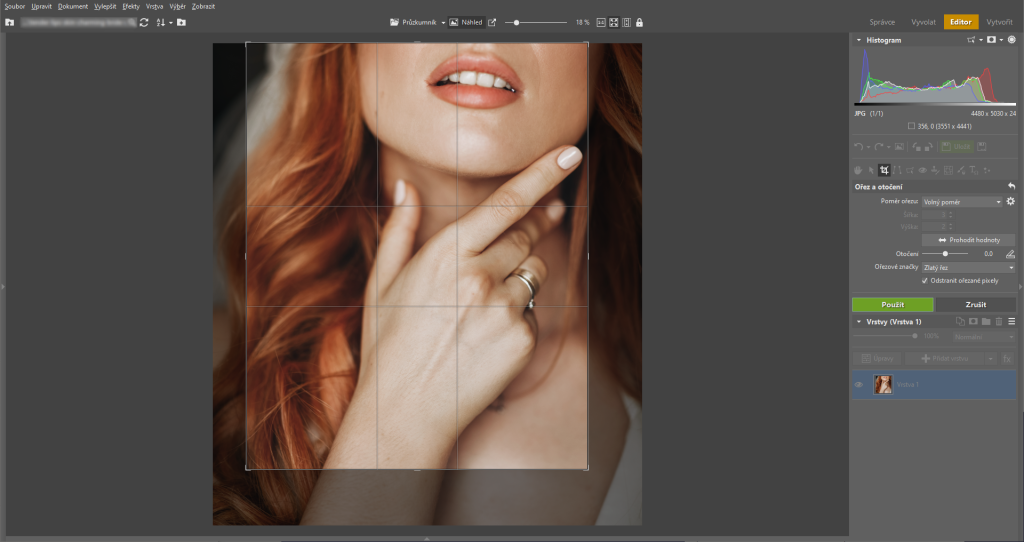This screenshot has height=542, width=1024.
Task: Hide Vrstva 1 with eye icon
Action: coord(859,385)
